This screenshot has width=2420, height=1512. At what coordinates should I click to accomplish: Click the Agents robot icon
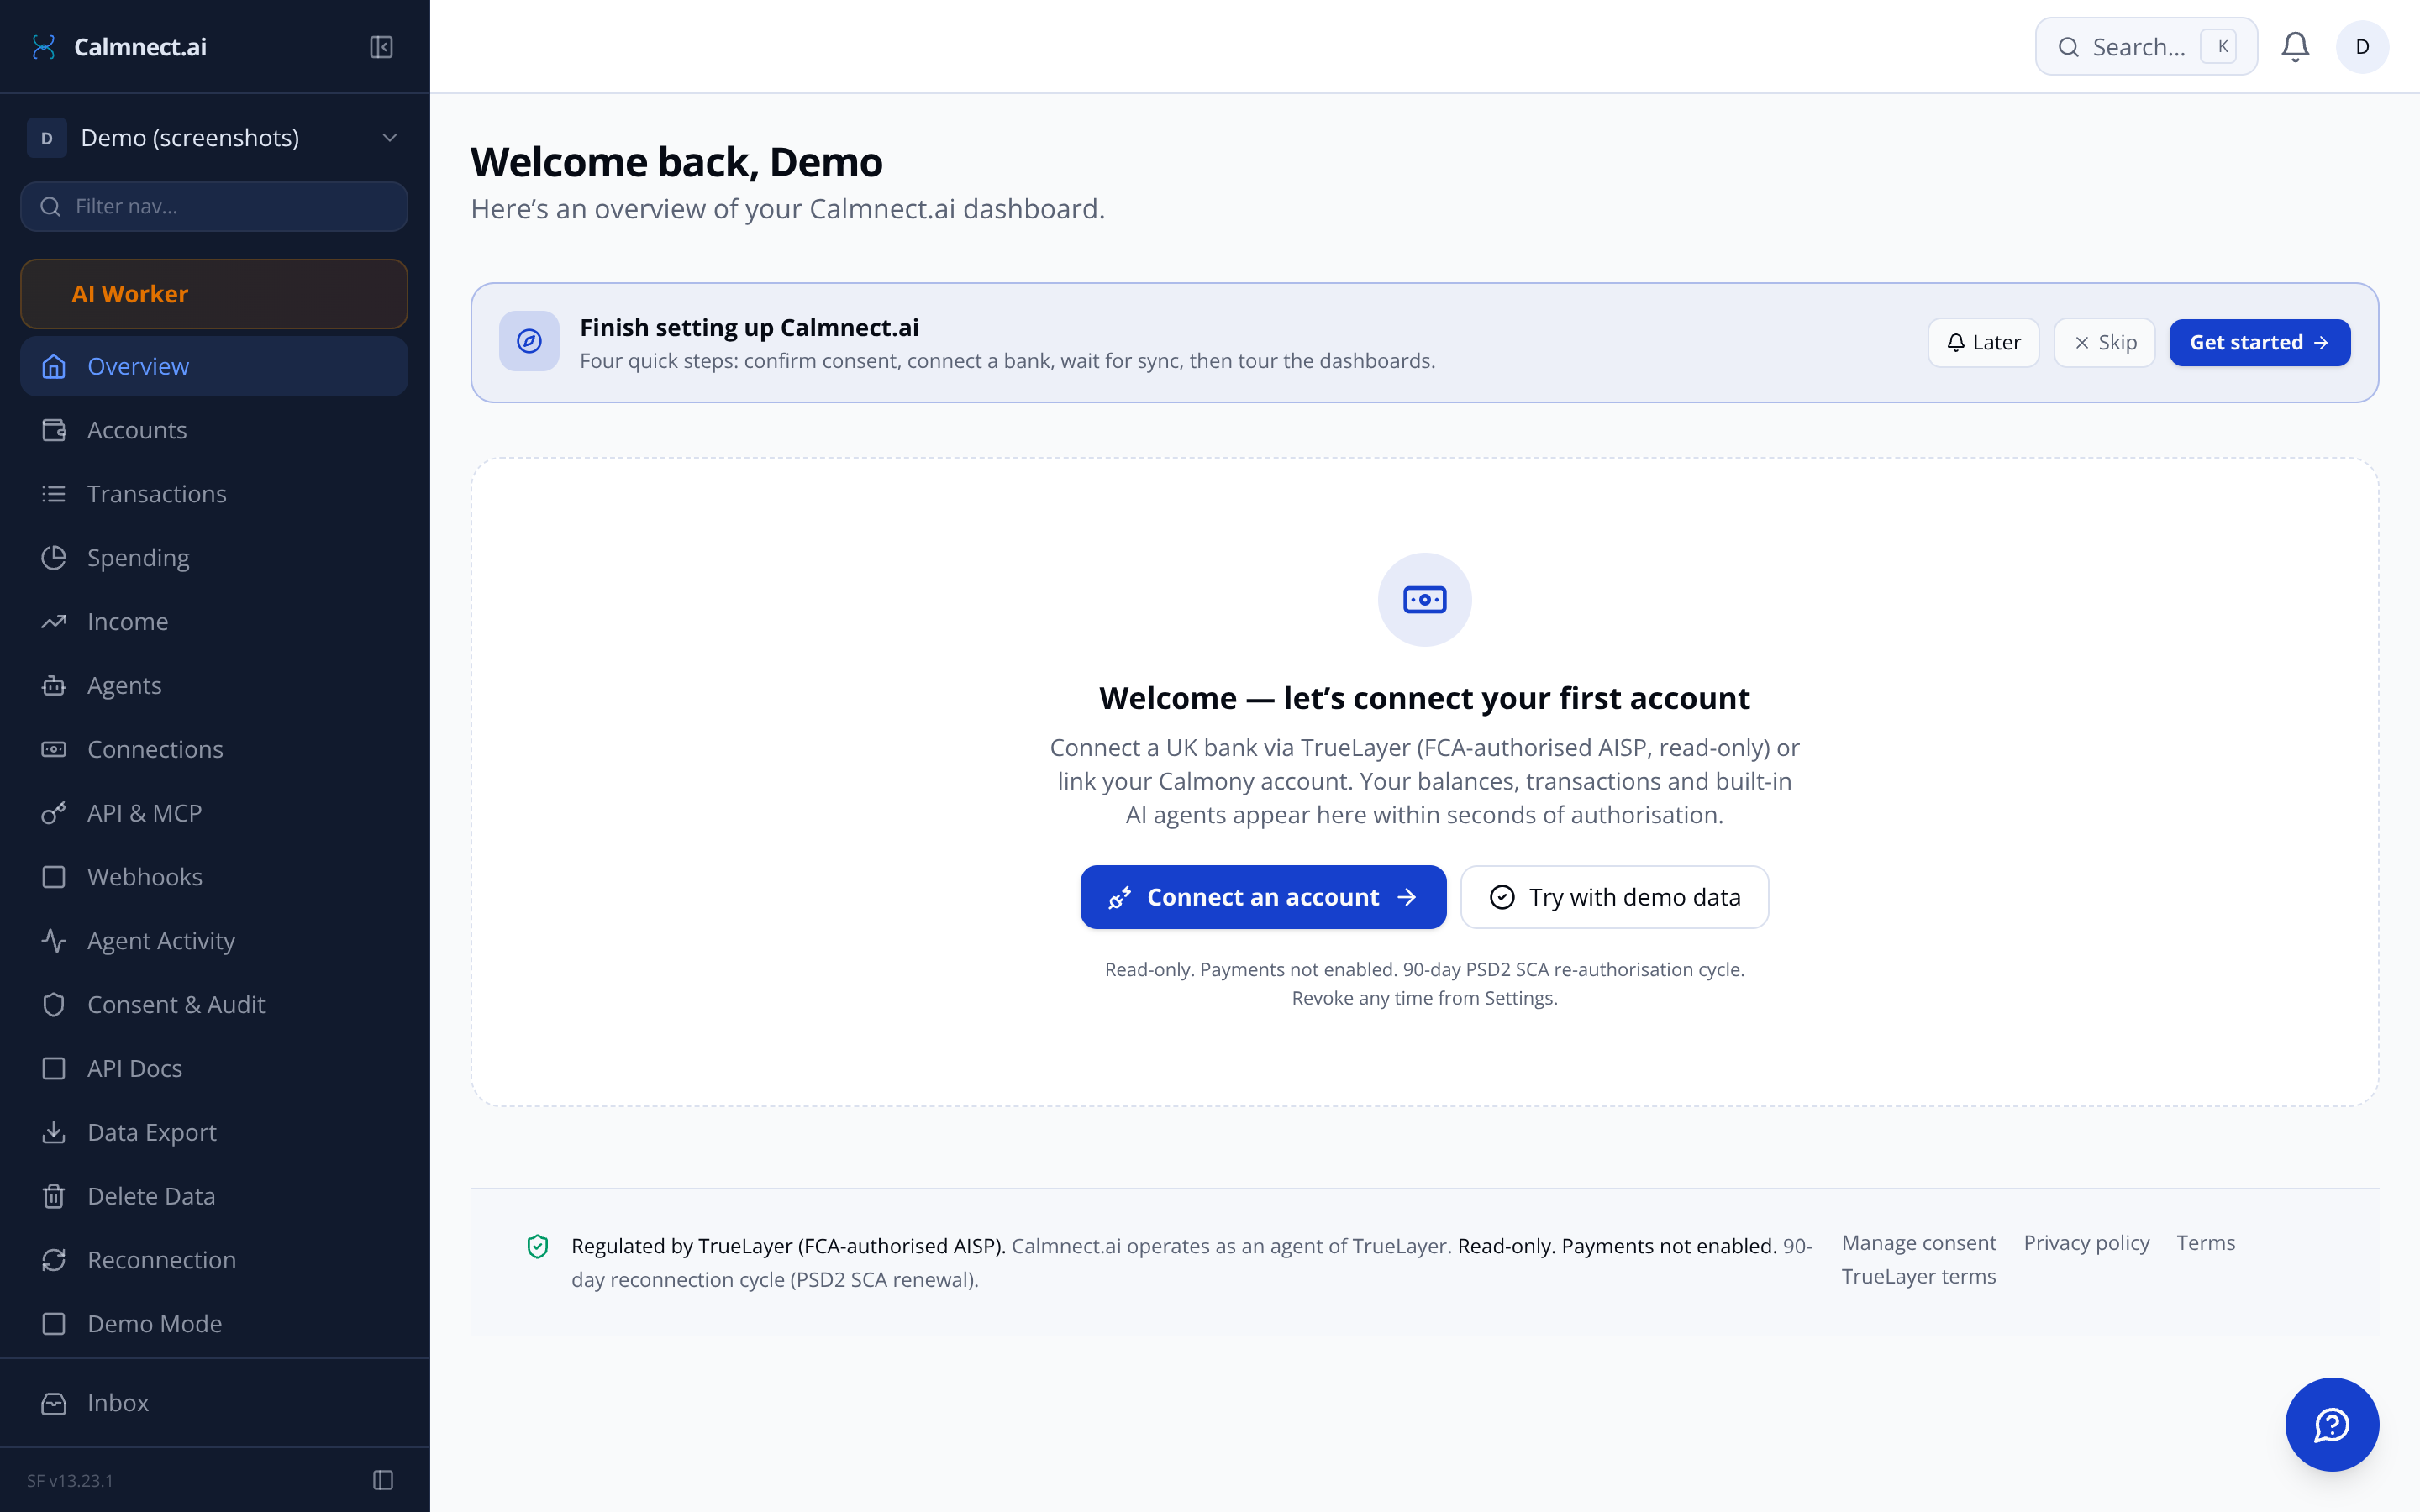(x=54, y=686)
